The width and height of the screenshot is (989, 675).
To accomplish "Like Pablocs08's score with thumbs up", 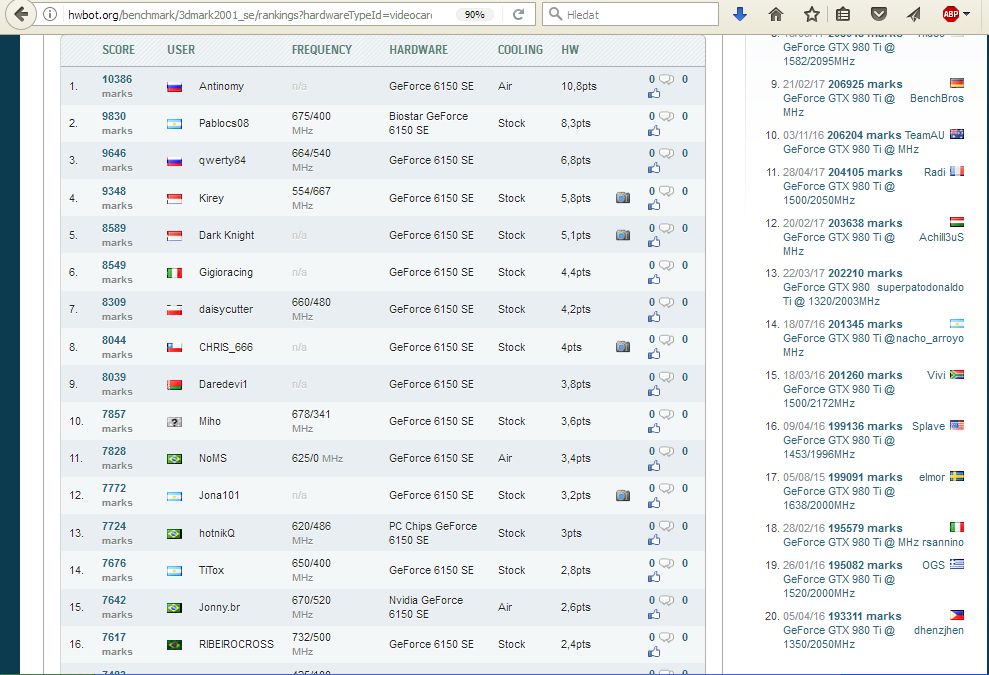I will click(x=654, y=130).
